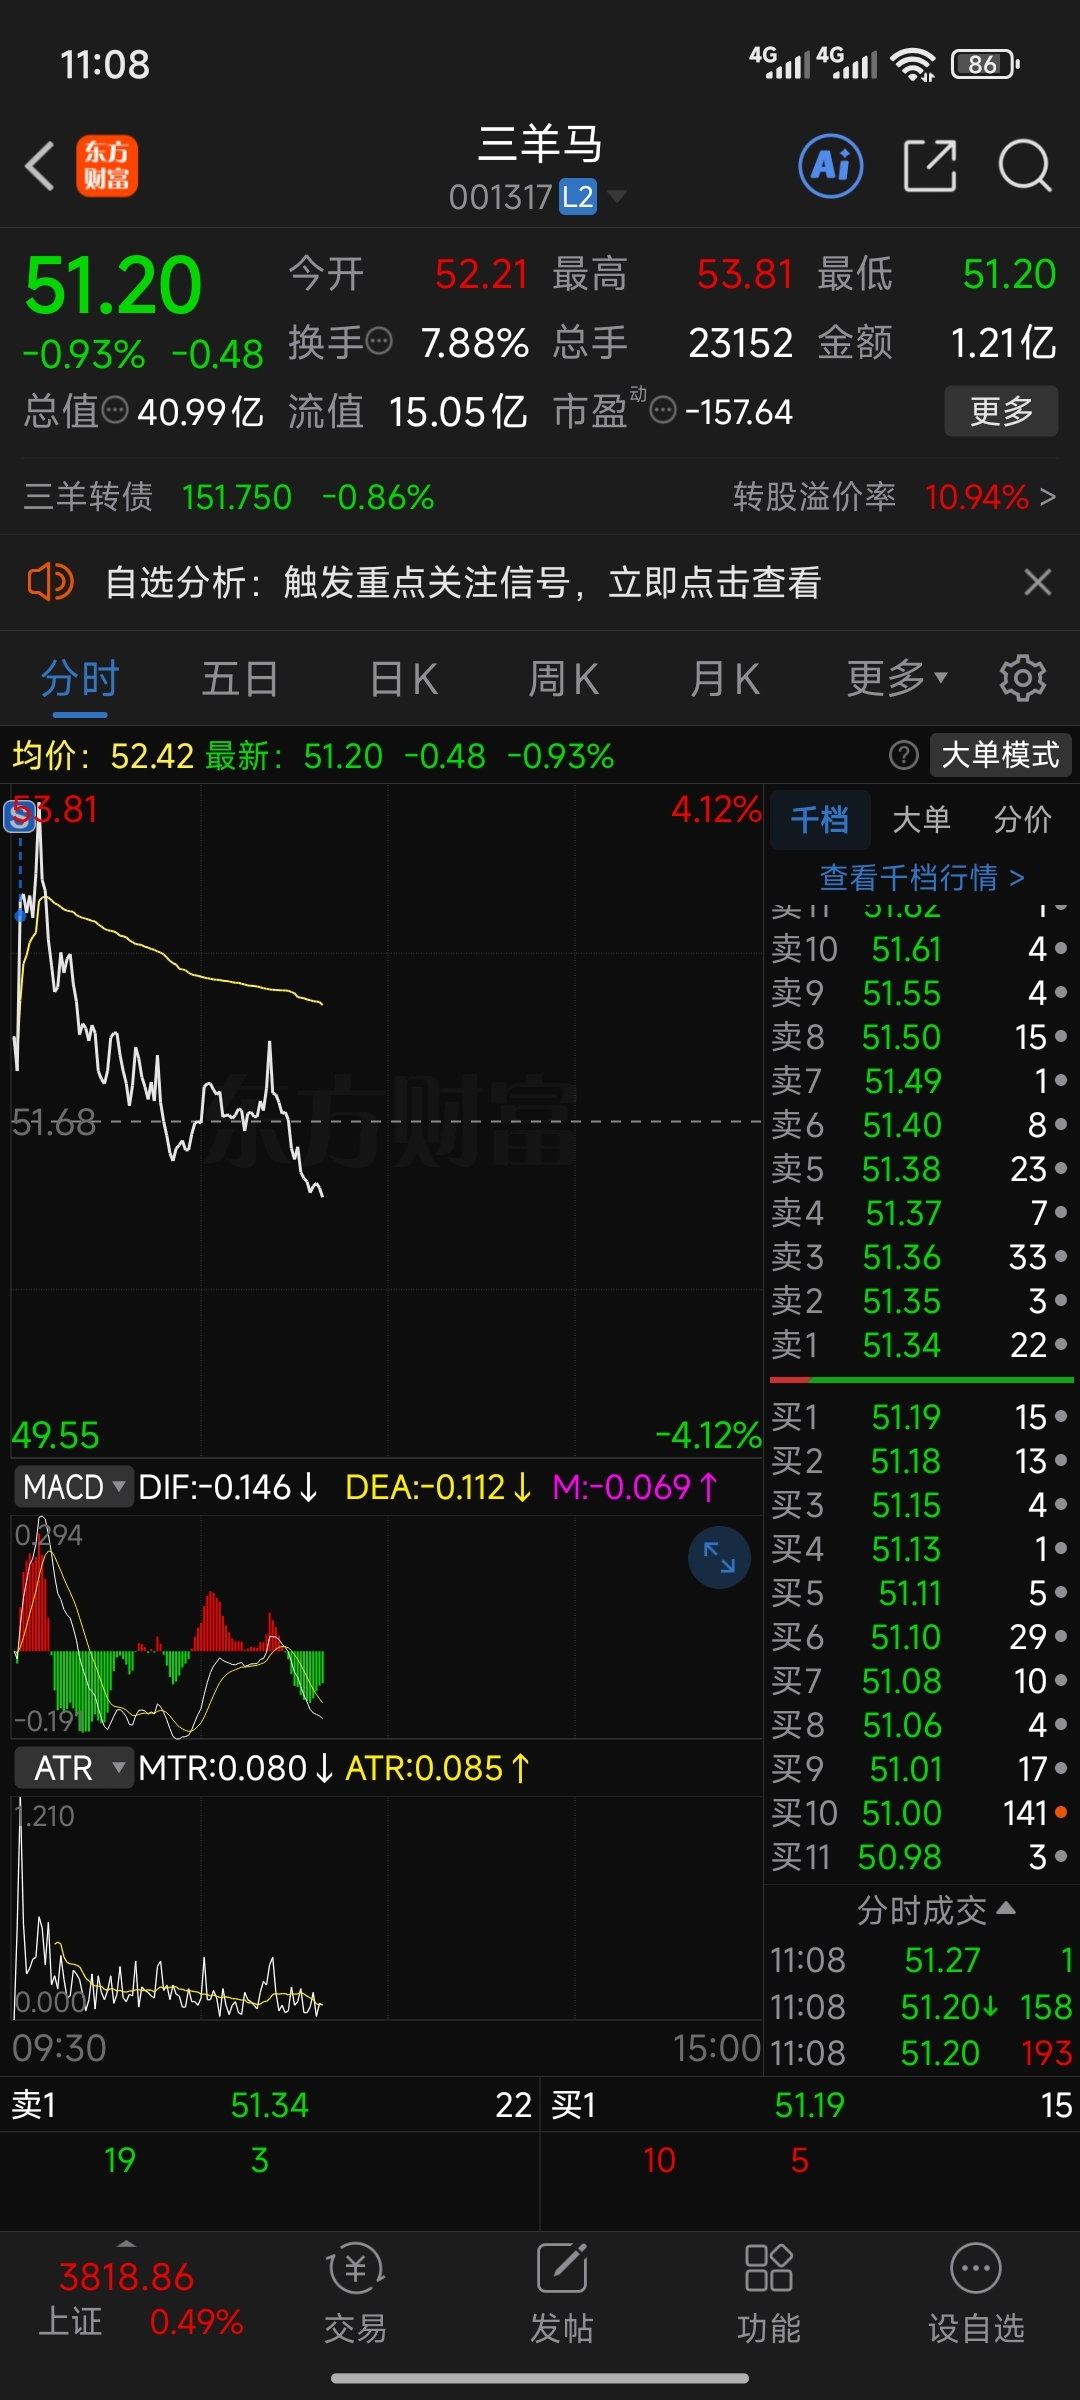Dismiss the 自选分析 notification banner
Viewport: 1080px width, 2400px height.
point(1038,581)
